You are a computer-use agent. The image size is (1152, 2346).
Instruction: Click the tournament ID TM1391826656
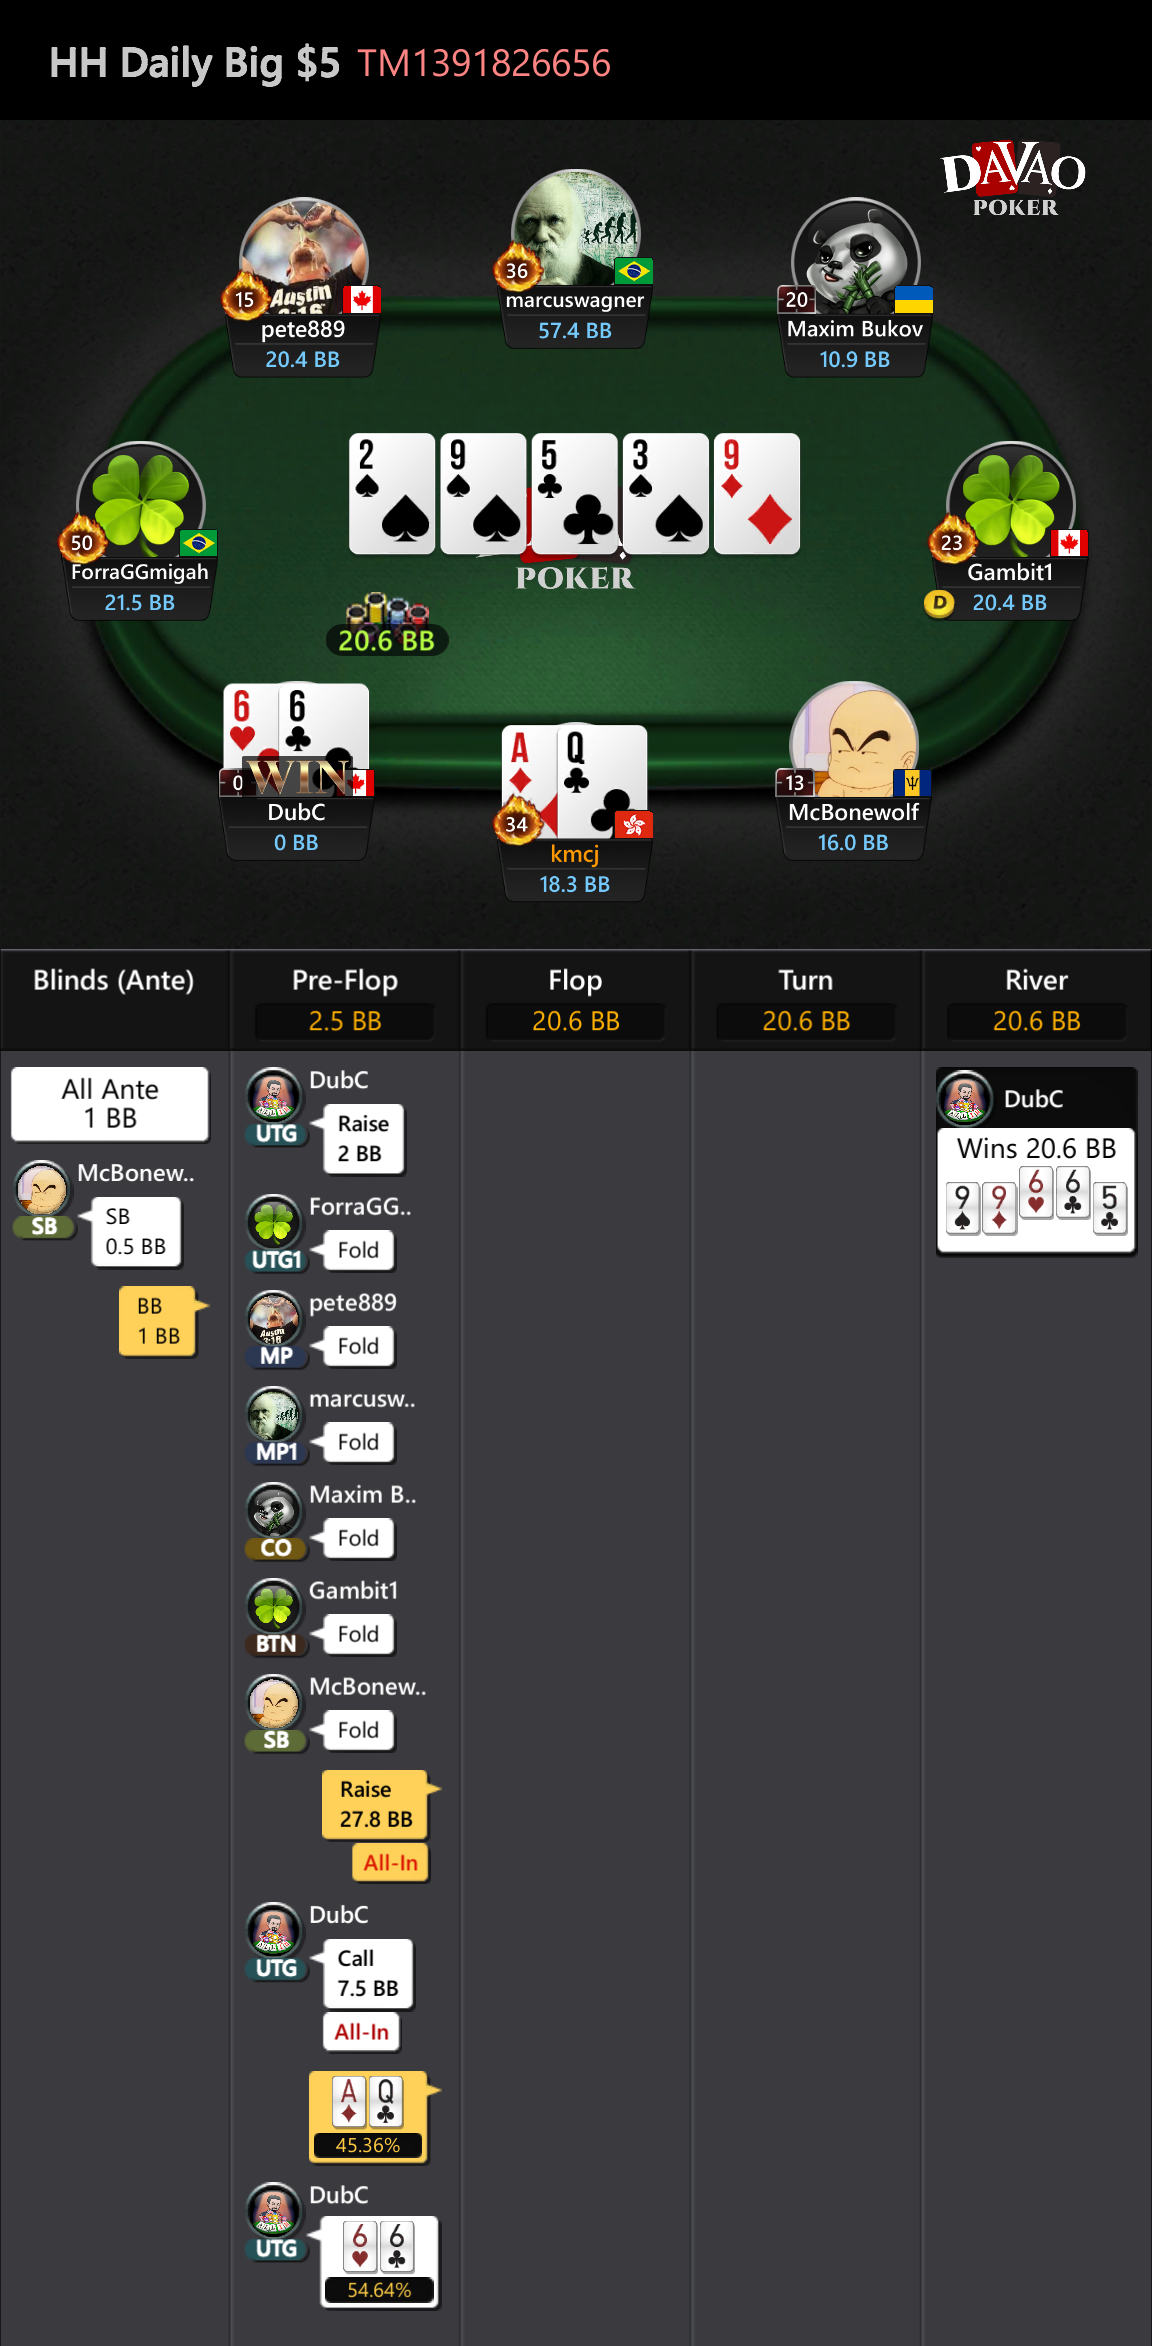tap(484, 63)
